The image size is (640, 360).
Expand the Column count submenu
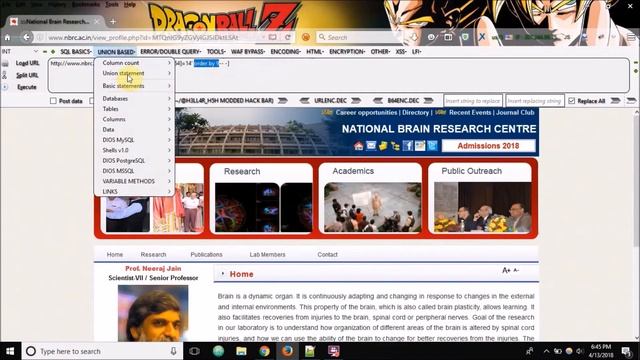point(135,63)
